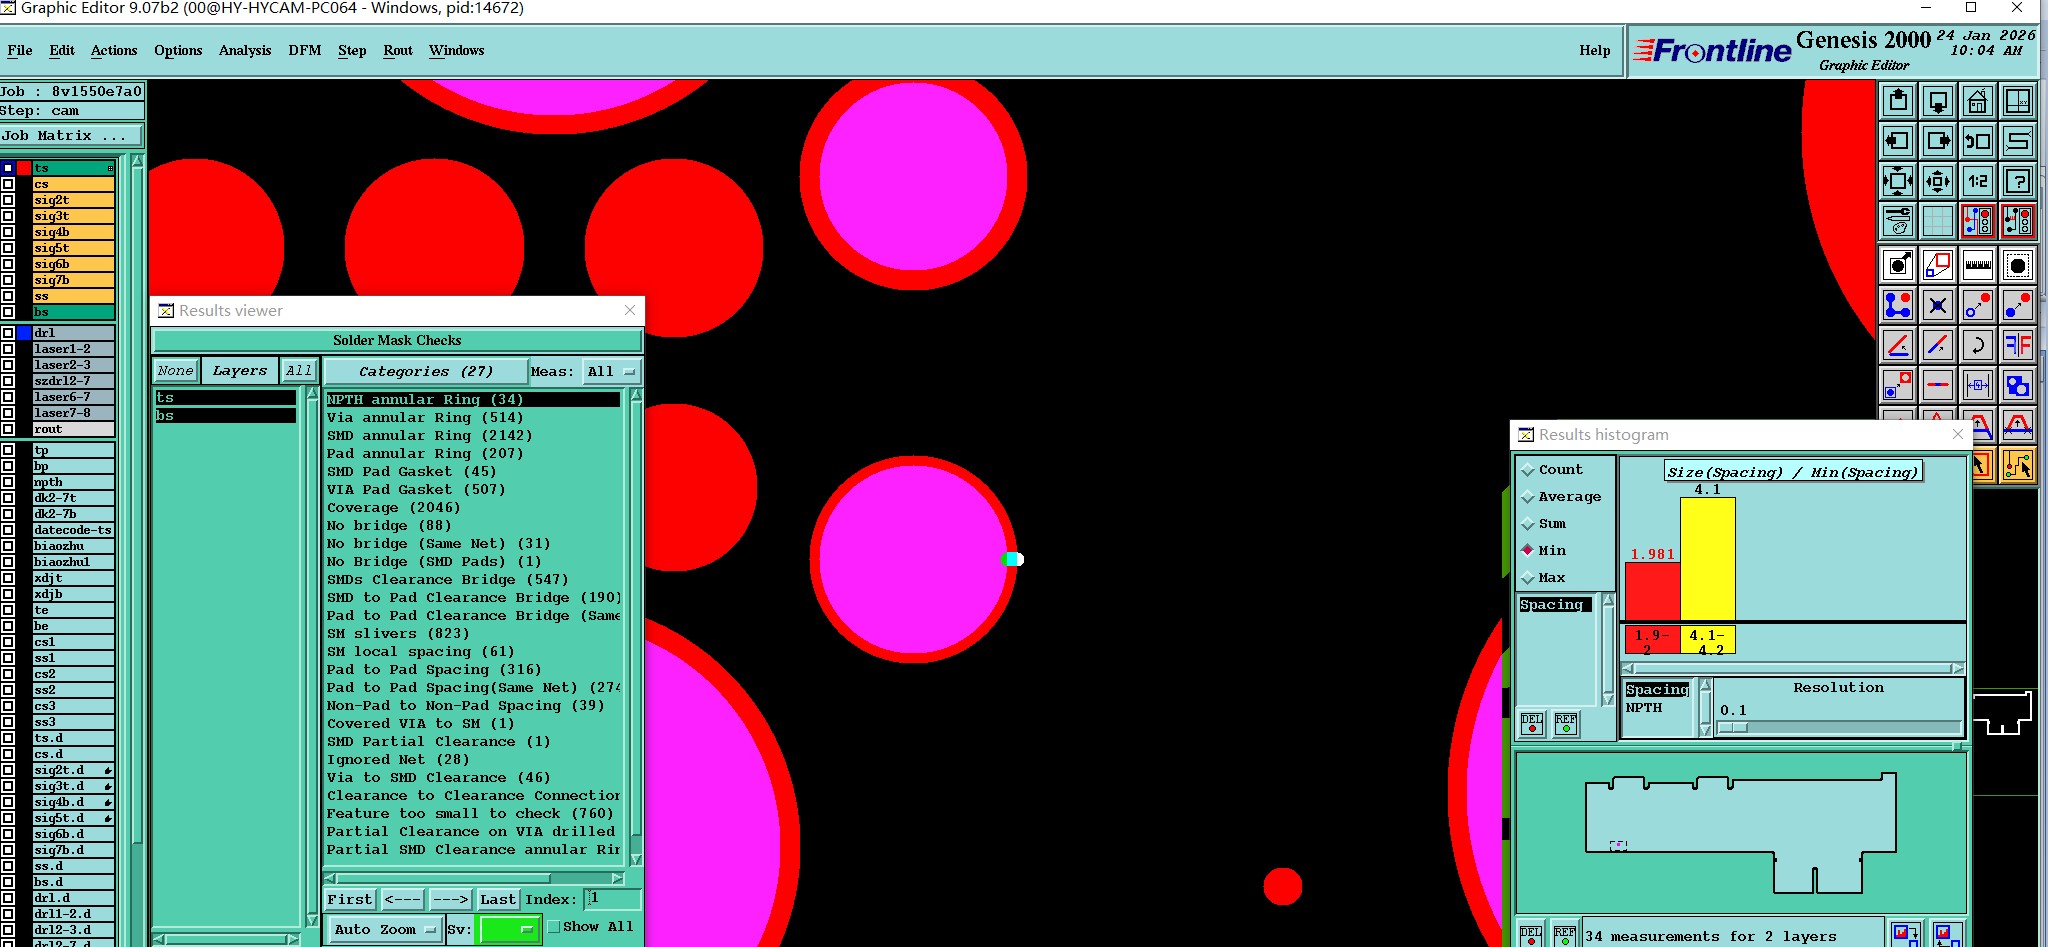2048x947 pixels.
Task: Toggle the sig2t layer checkbox
Action: (x=8, y=200)
